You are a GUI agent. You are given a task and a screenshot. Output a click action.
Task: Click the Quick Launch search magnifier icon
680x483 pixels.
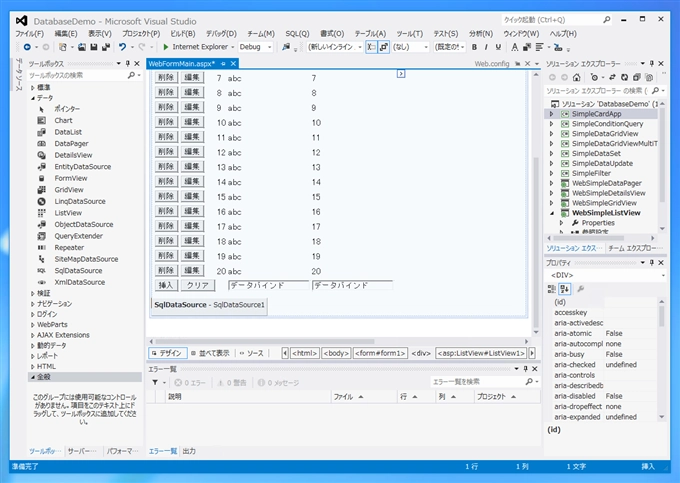pos(607,20)
